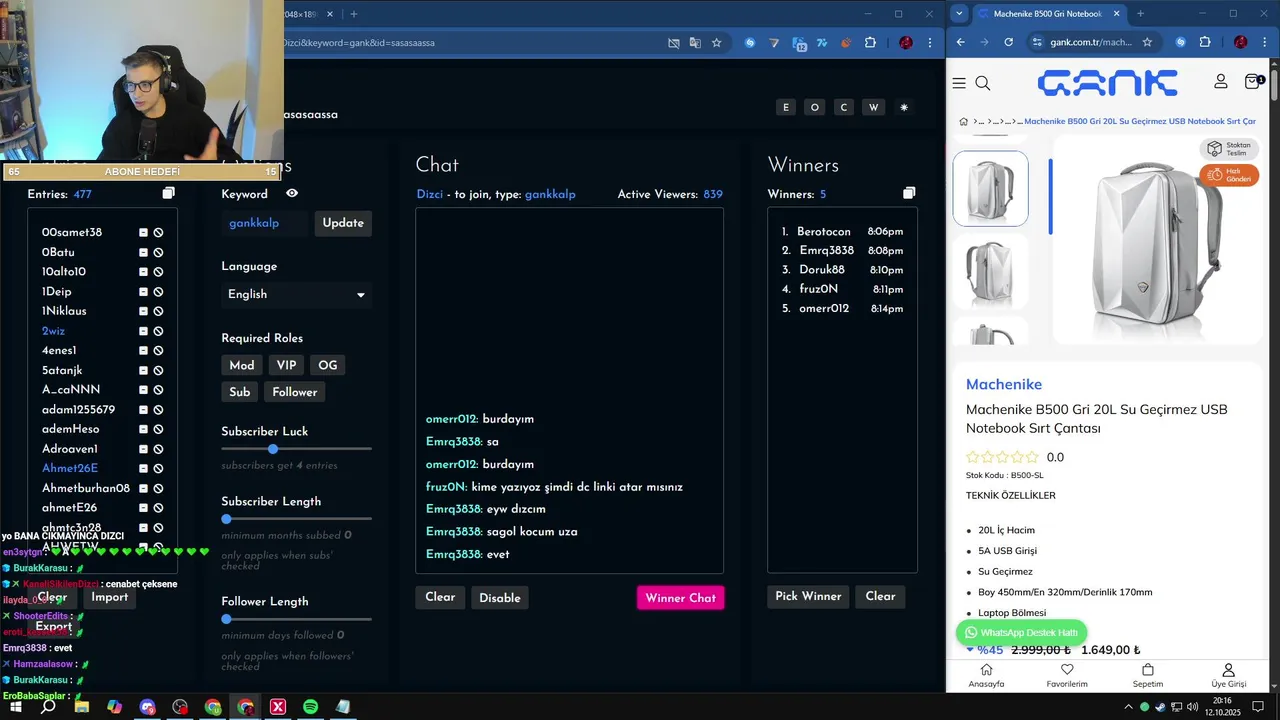Click the pink Winner Chat button

680,598
